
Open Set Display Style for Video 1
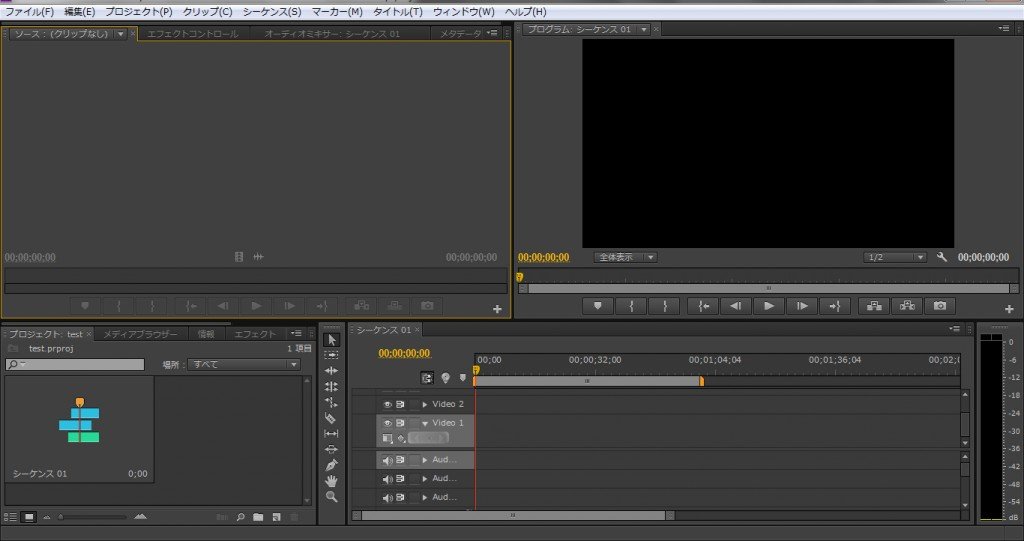tap(388, 438)
